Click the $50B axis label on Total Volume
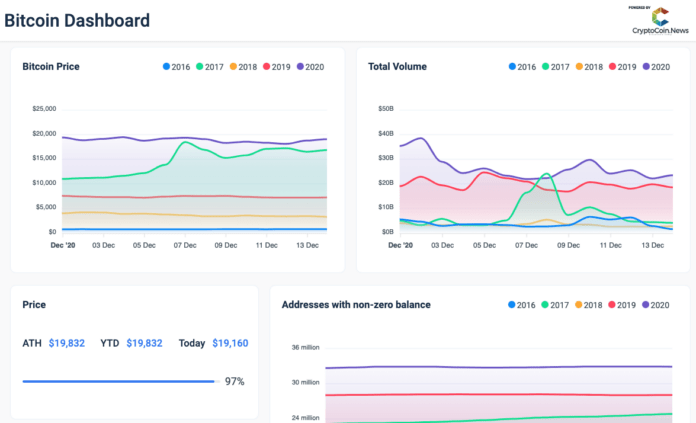The height and width of the screenshot is (423, 696). tap(386, 109)
